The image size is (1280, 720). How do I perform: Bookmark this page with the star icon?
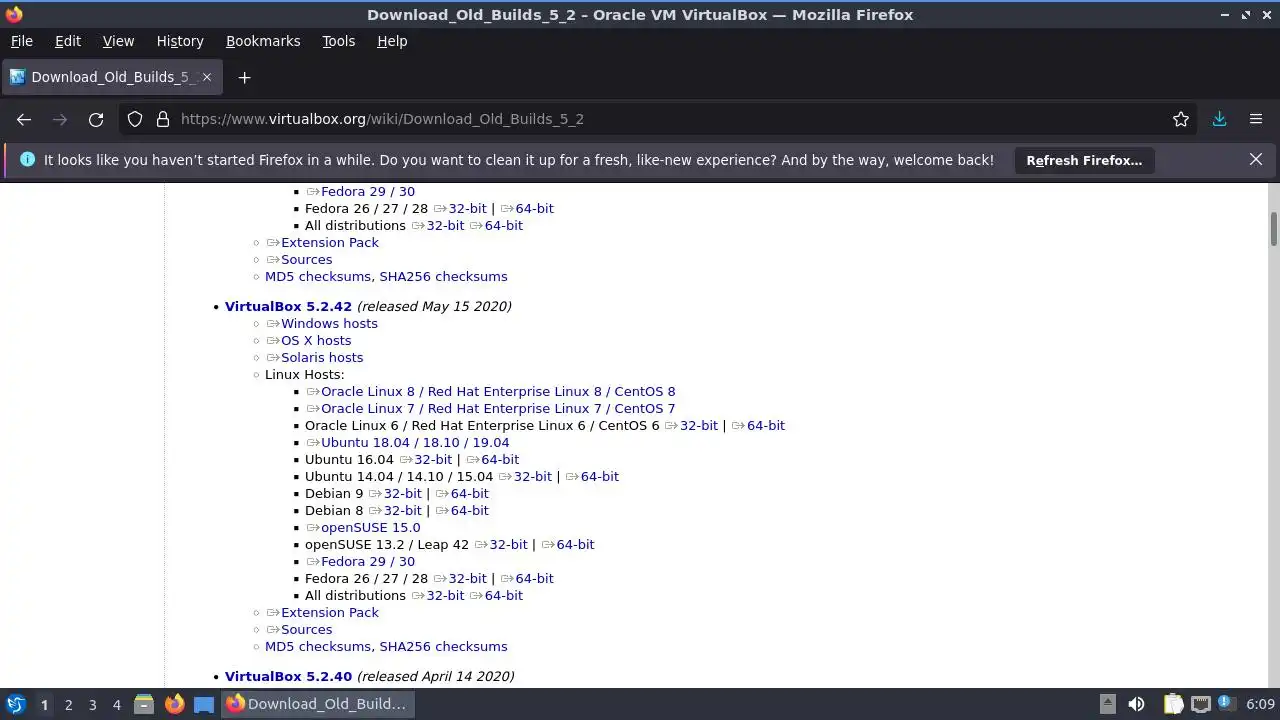1181,119
